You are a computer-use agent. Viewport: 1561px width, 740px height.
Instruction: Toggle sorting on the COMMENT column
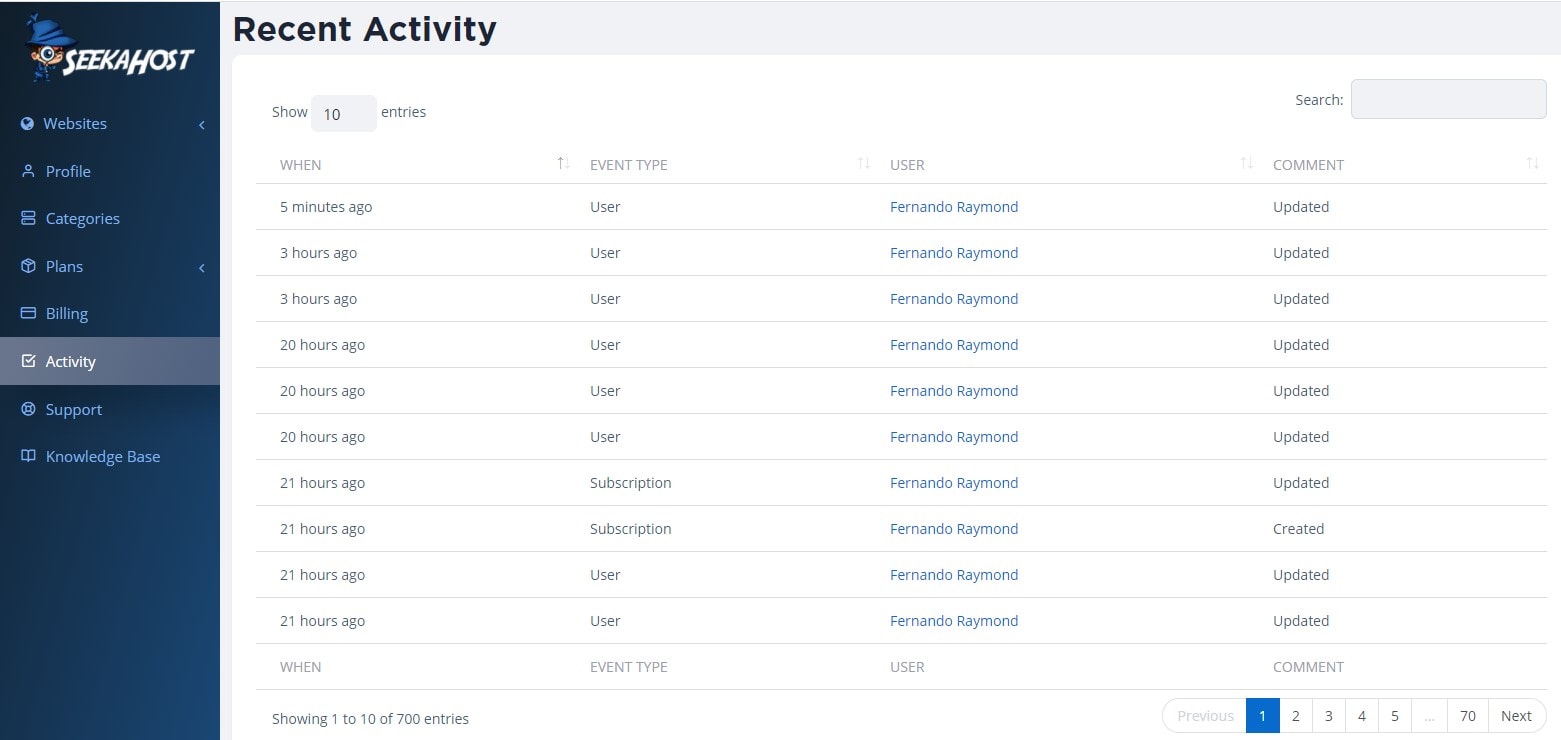(1532, 164)
